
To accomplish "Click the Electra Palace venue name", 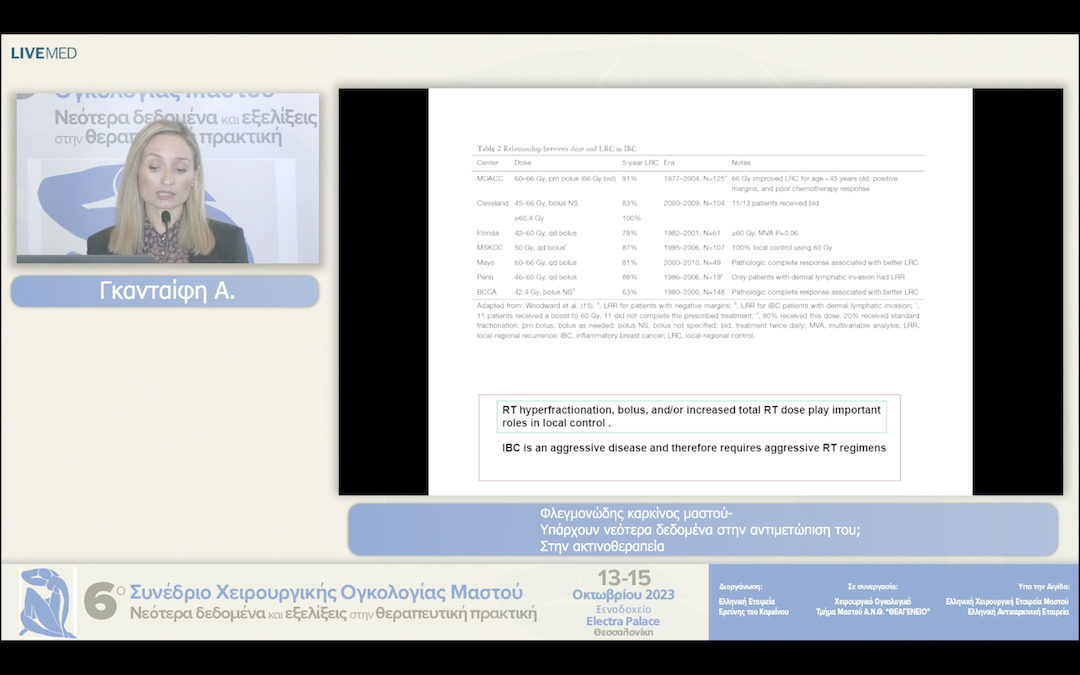I will [622, 621].
